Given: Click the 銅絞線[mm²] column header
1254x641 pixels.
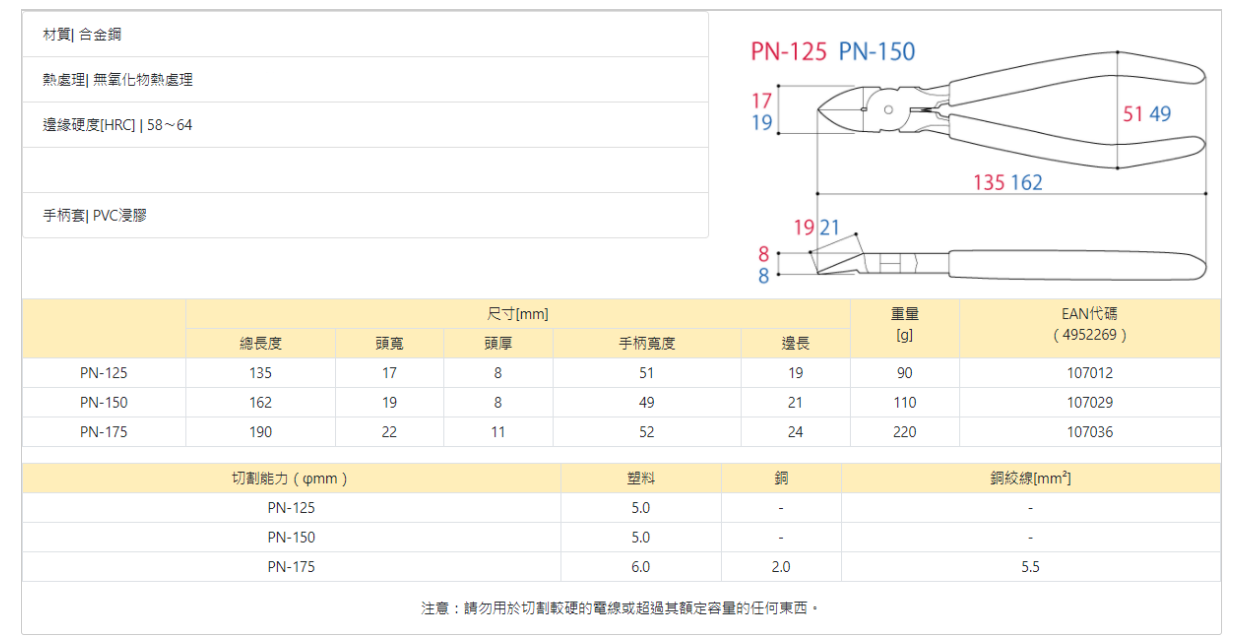Looking at the screenshot, I should [1030, 478].
